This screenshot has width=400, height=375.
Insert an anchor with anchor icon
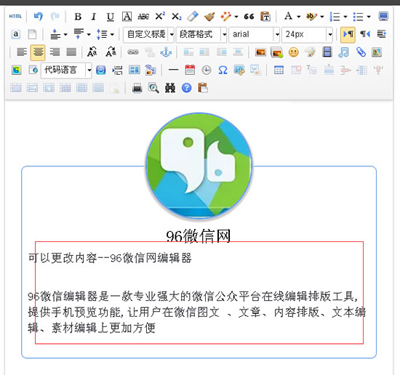[x=166, y=52]
